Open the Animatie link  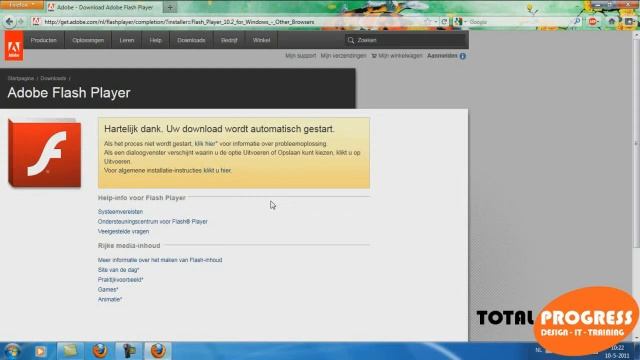coord(110,299)
